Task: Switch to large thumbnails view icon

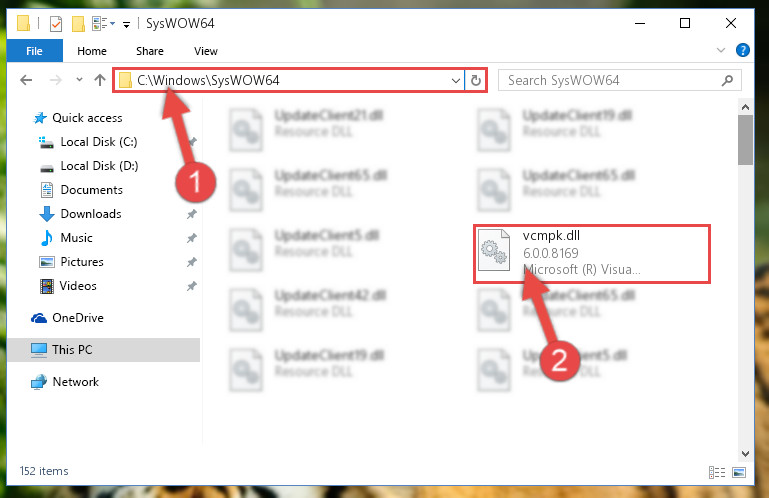Action: (739, 472)
